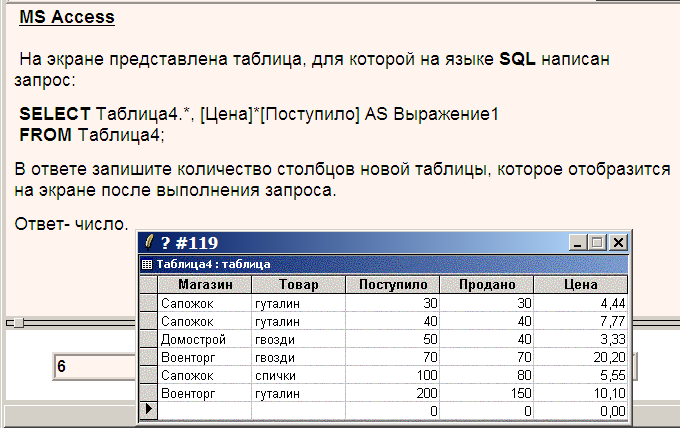Image resolution: width=680 pixels, height=428 pixels.
Task: Click the Поступило value 200
Action: coord(392,393)
